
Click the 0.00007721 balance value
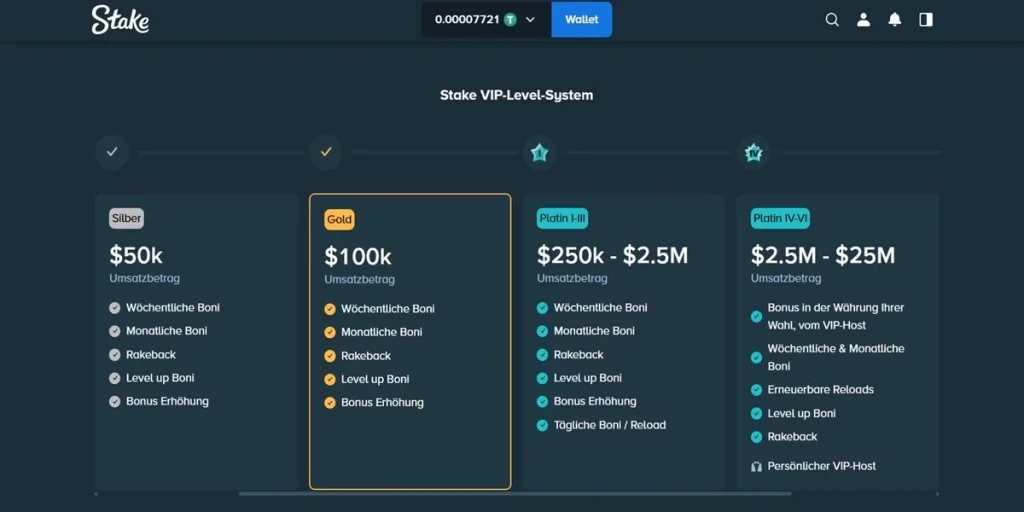coord(467,20)
